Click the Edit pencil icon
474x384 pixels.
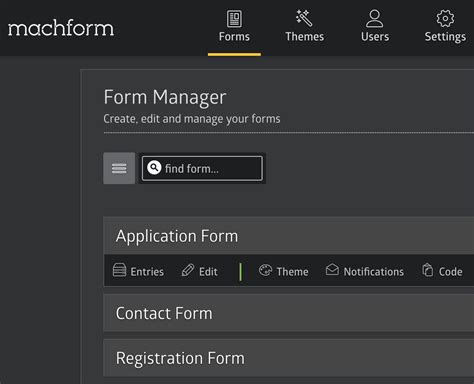(x=188, y=270)
